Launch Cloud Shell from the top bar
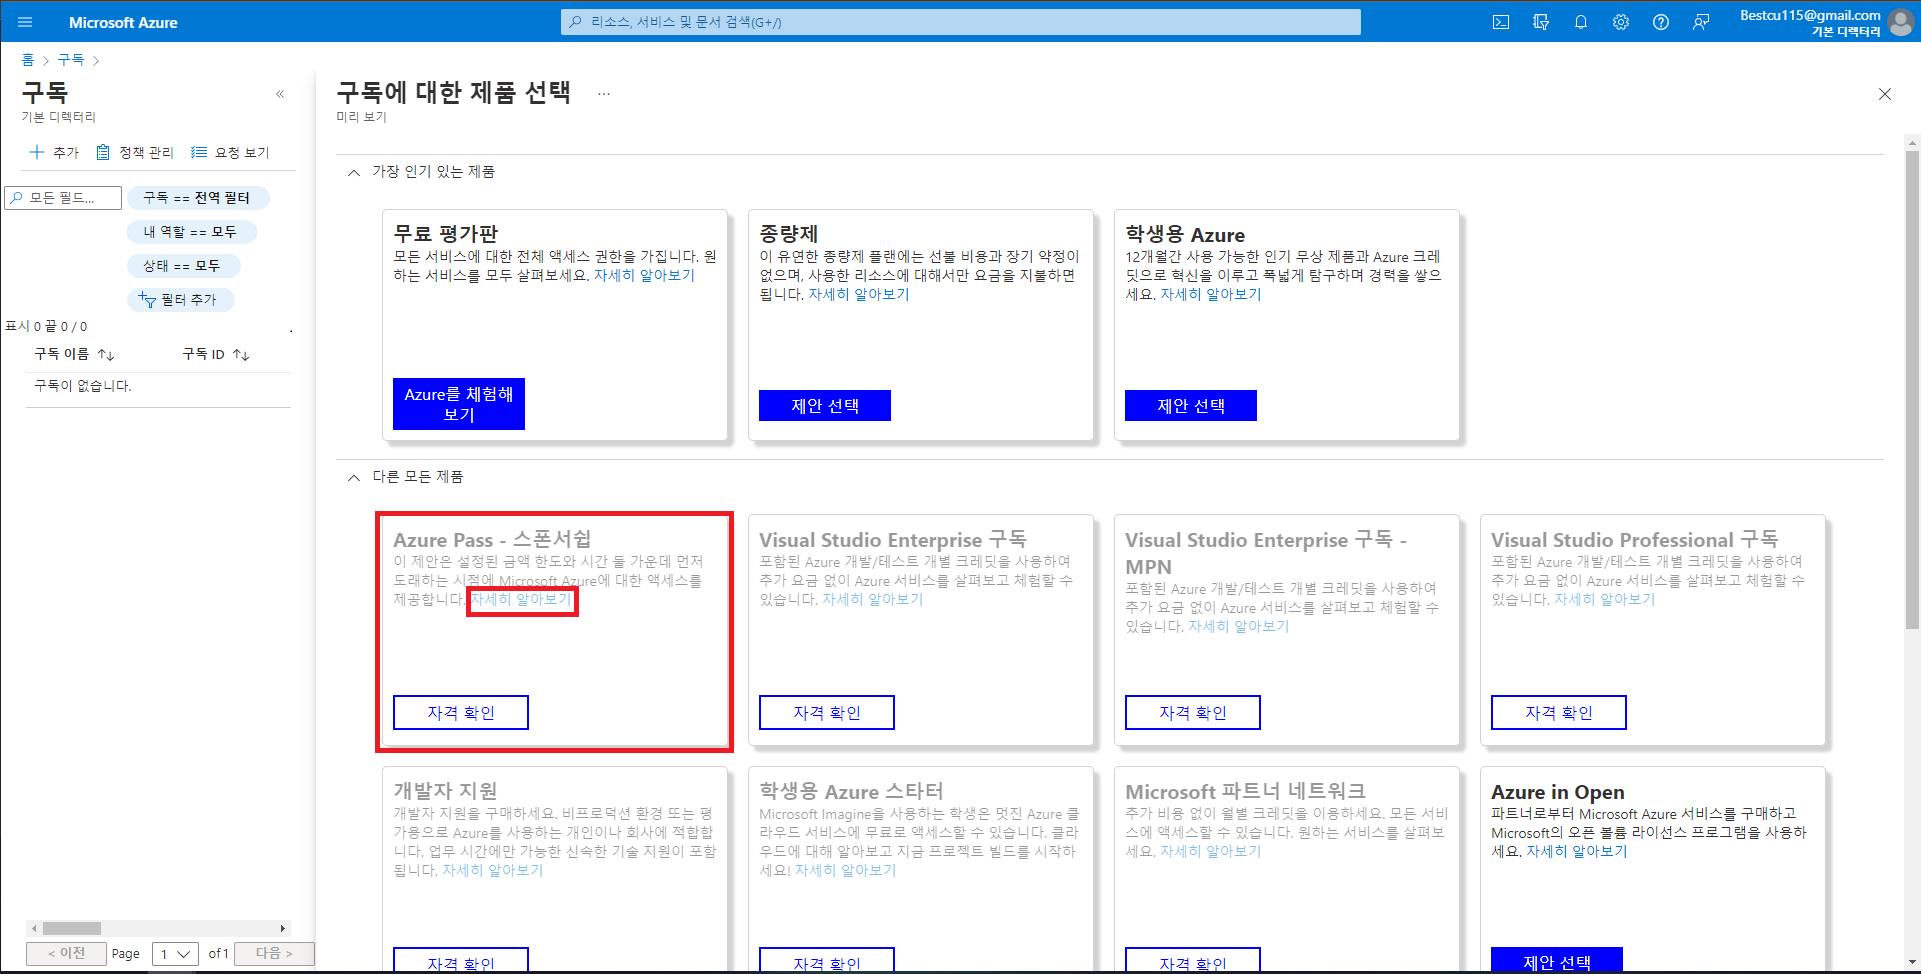 coord(1501,22)
